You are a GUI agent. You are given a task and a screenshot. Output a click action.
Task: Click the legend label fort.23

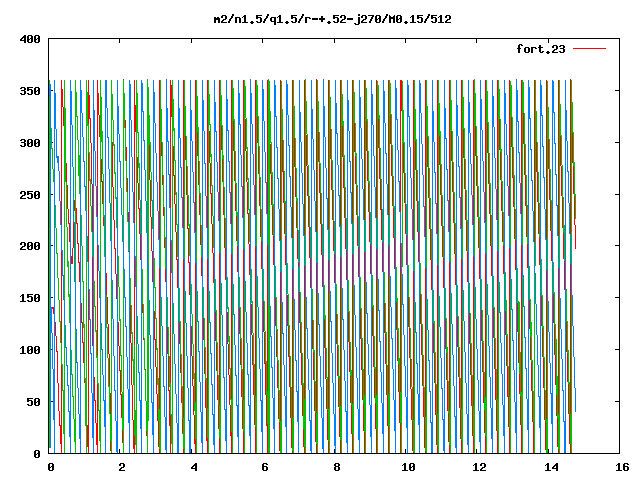[541, 49]
